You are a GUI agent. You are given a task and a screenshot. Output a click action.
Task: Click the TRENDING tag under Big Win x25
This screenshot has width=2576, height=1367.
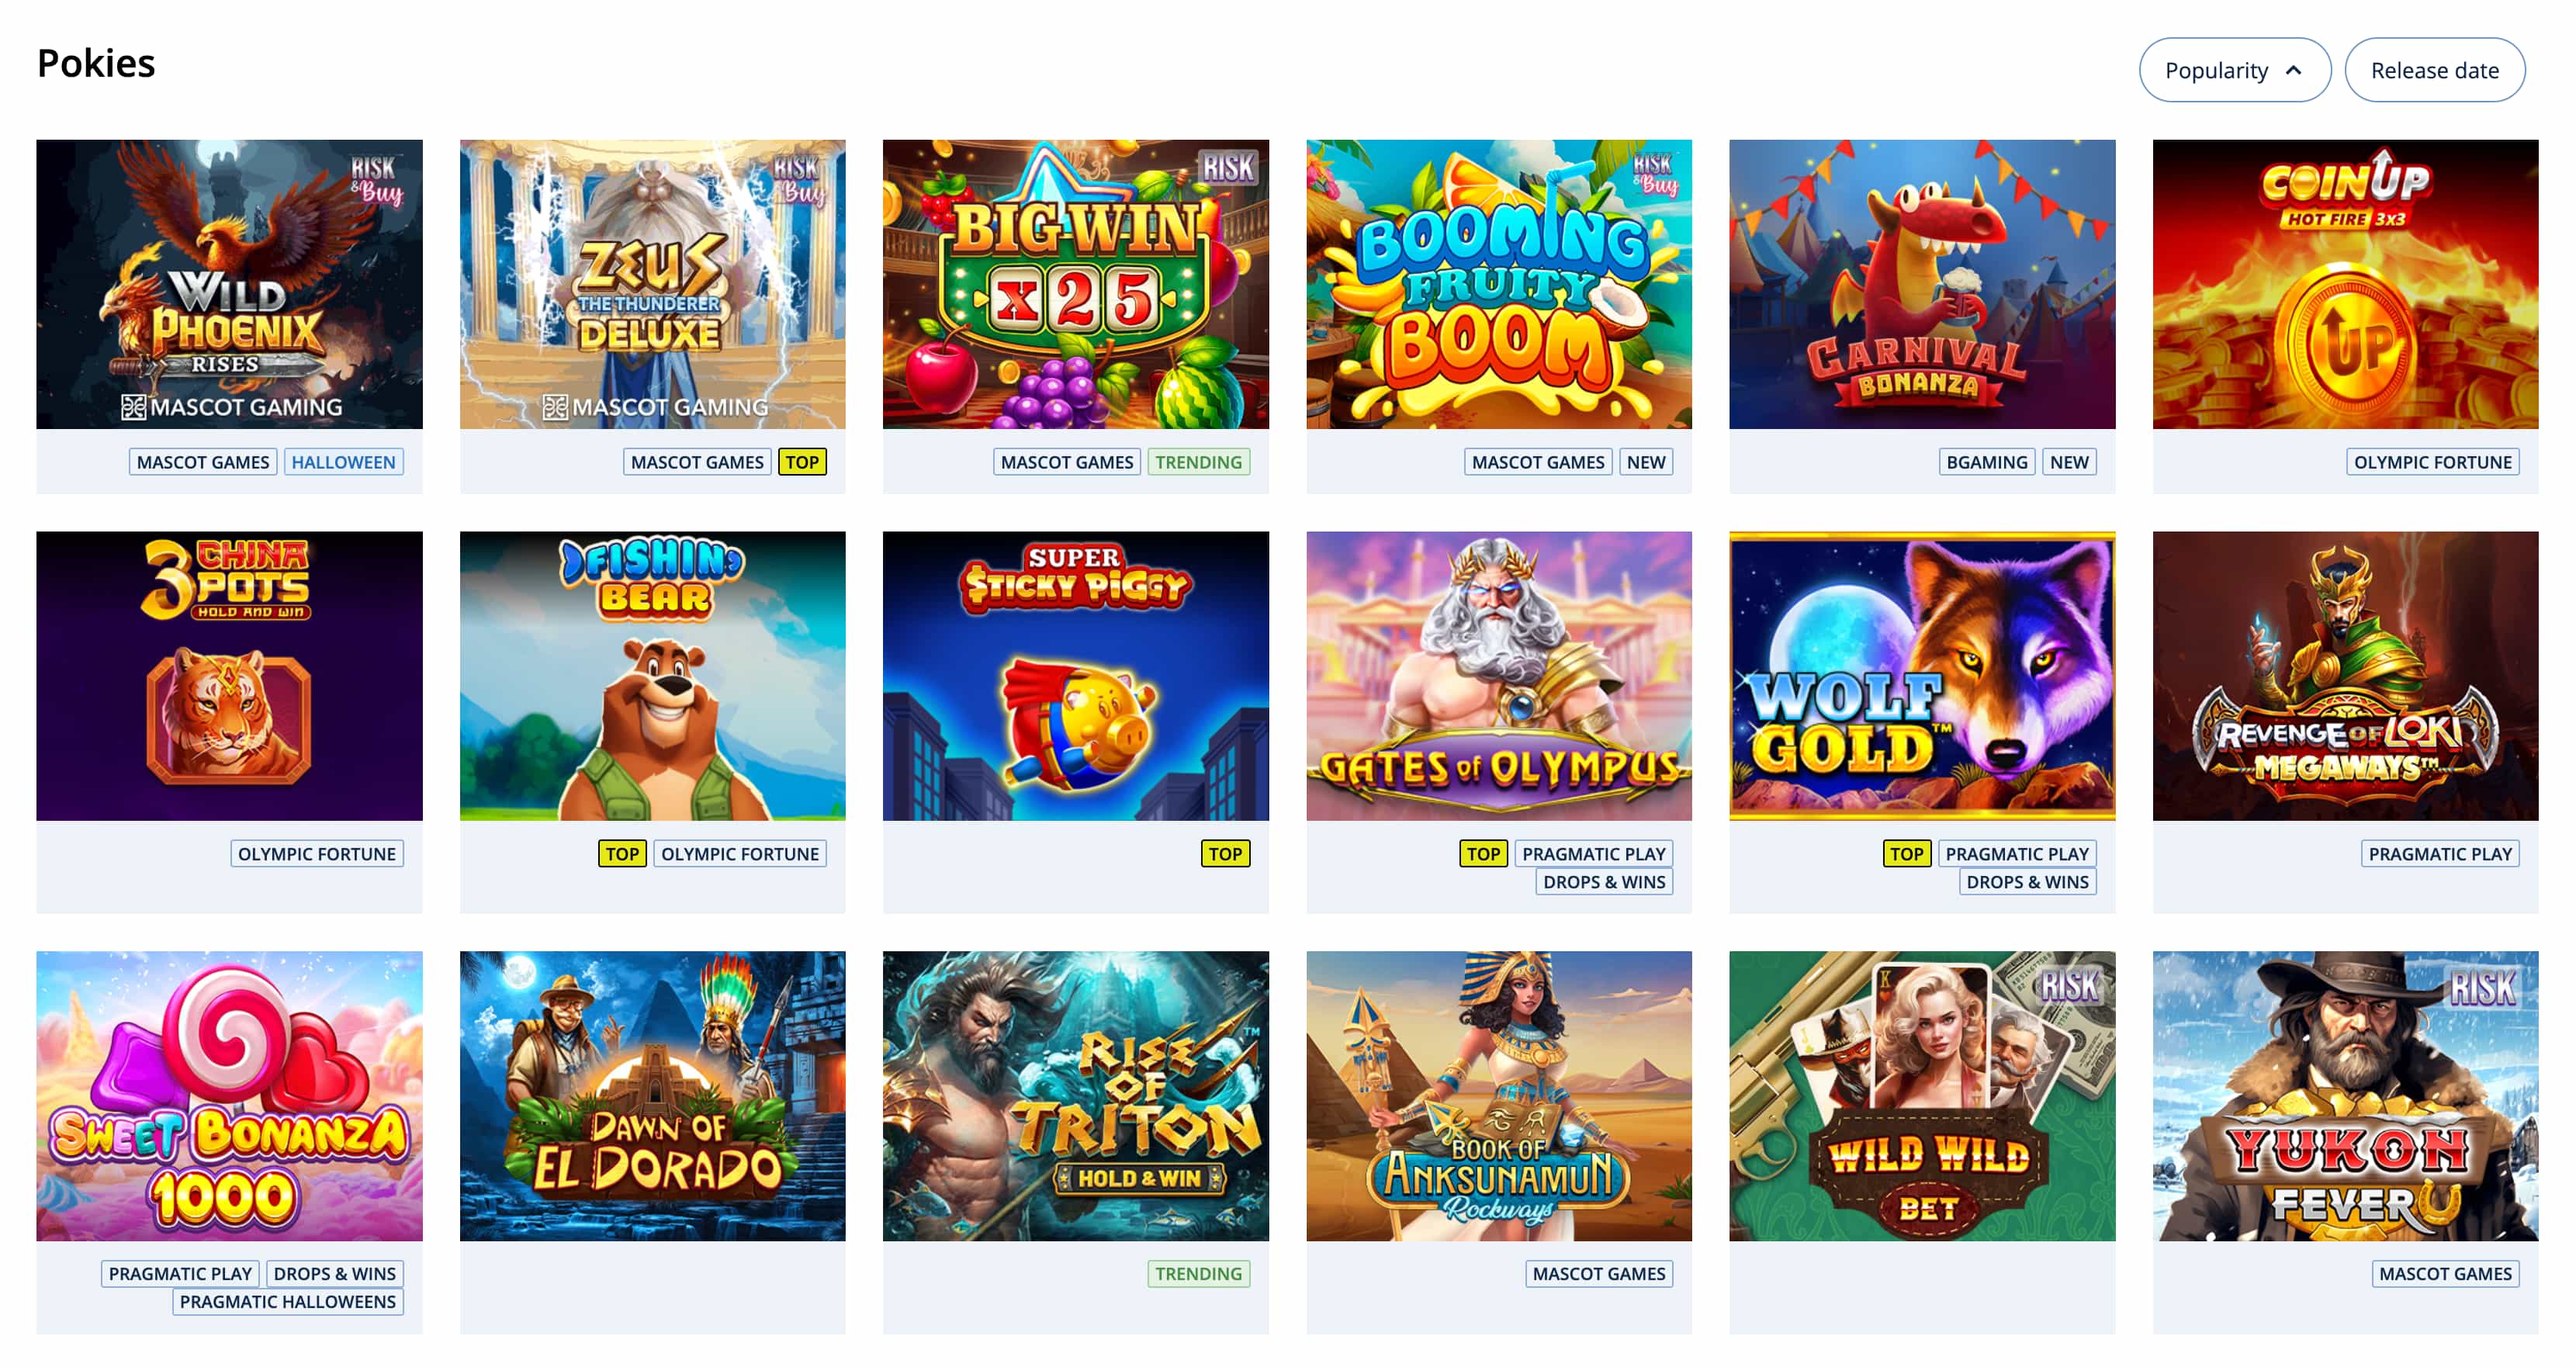1198,462
